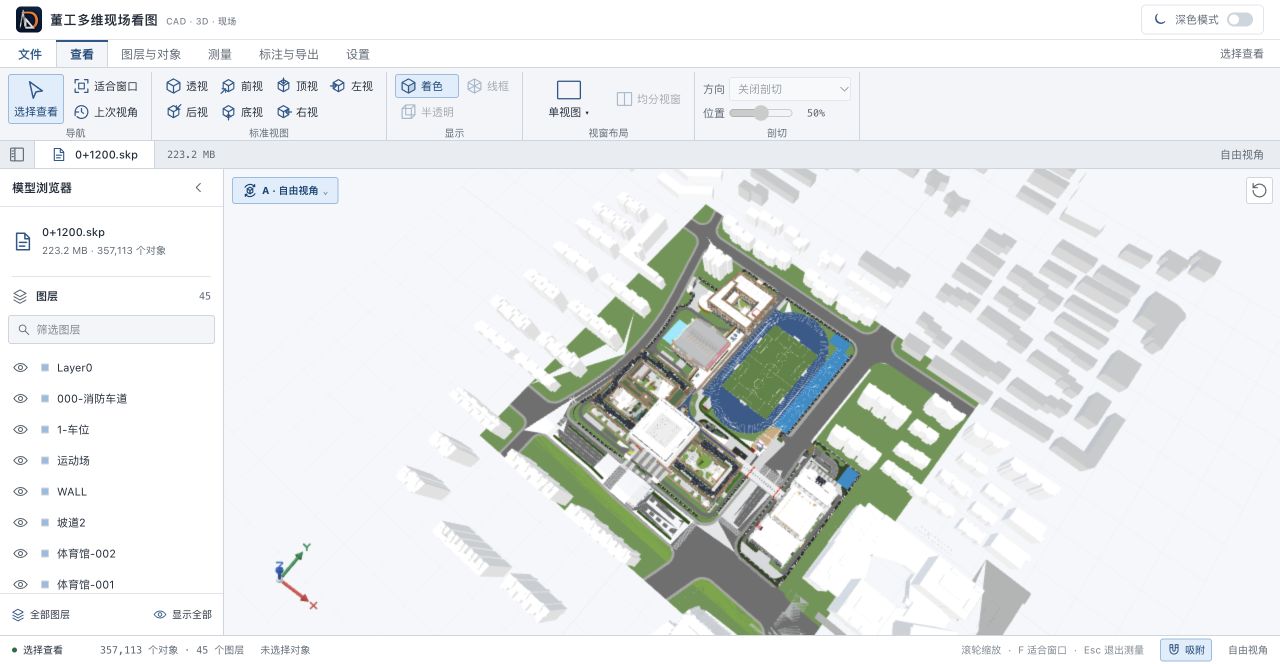
Task: Select the 体育馆-001 layer row
Action: point(111,584)
